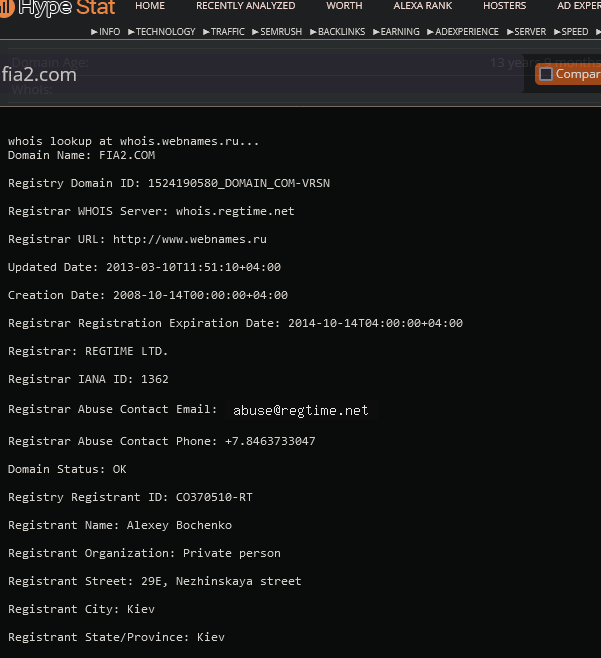Open the HOME menu item
The width and height of the screenshot is (601, 658).
pos(150,6)
